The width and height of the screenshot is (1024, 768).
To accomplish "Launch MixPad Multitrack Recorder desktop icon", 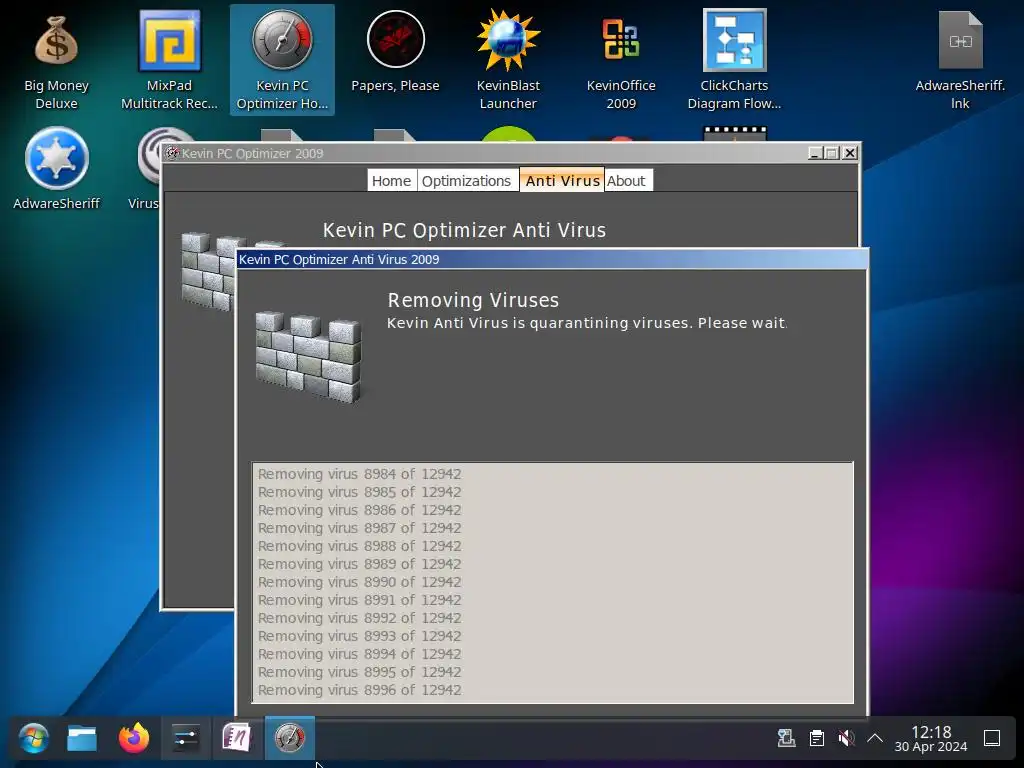I will pyautogui.click(x=169, y=61).
